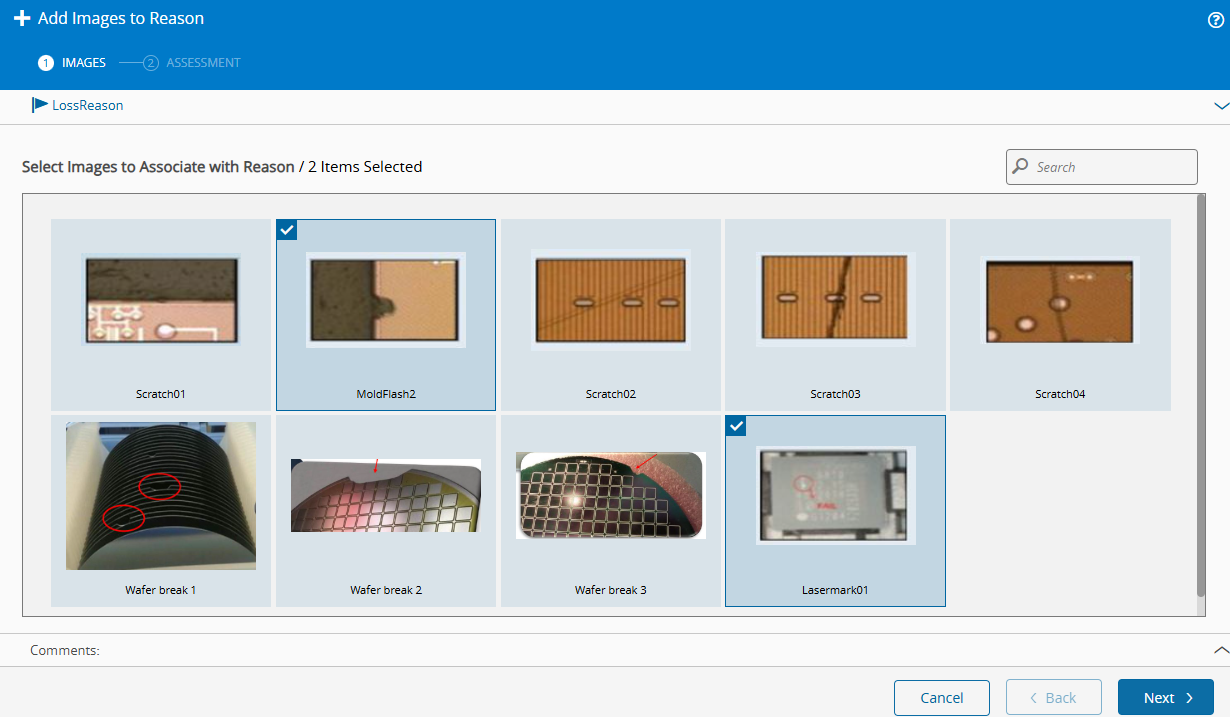This screenshot has width=1230, height=717.
Task: Select the Scratch03 image thumbnail
Action: (835, 300)
